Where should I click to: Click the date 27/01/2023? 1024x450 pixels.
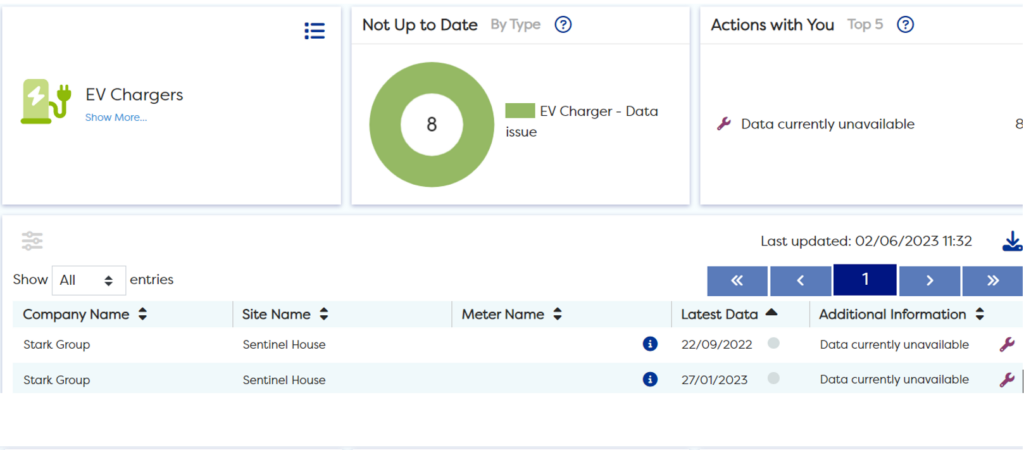[x=715, y=379]
